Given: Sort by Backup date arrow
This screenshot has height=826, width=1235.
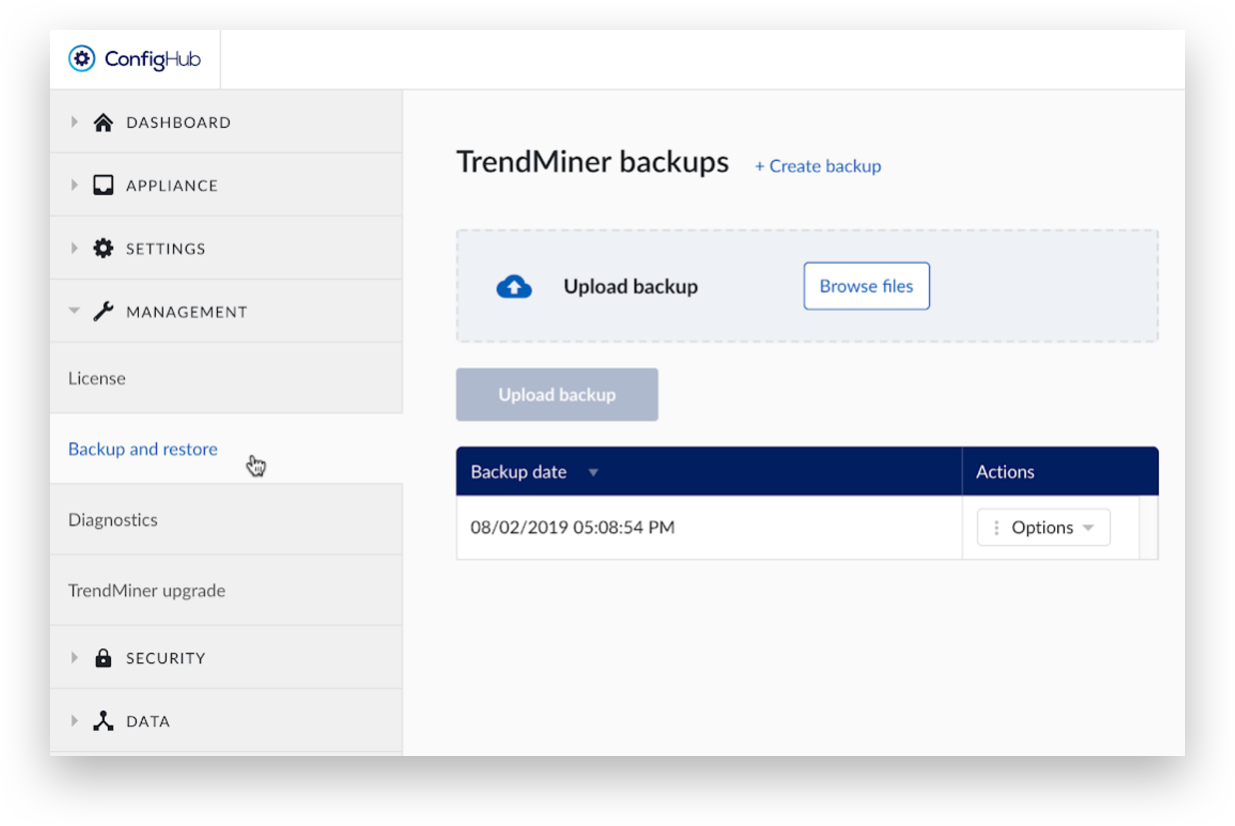Looking at the screenshot, I should point(593,472).
